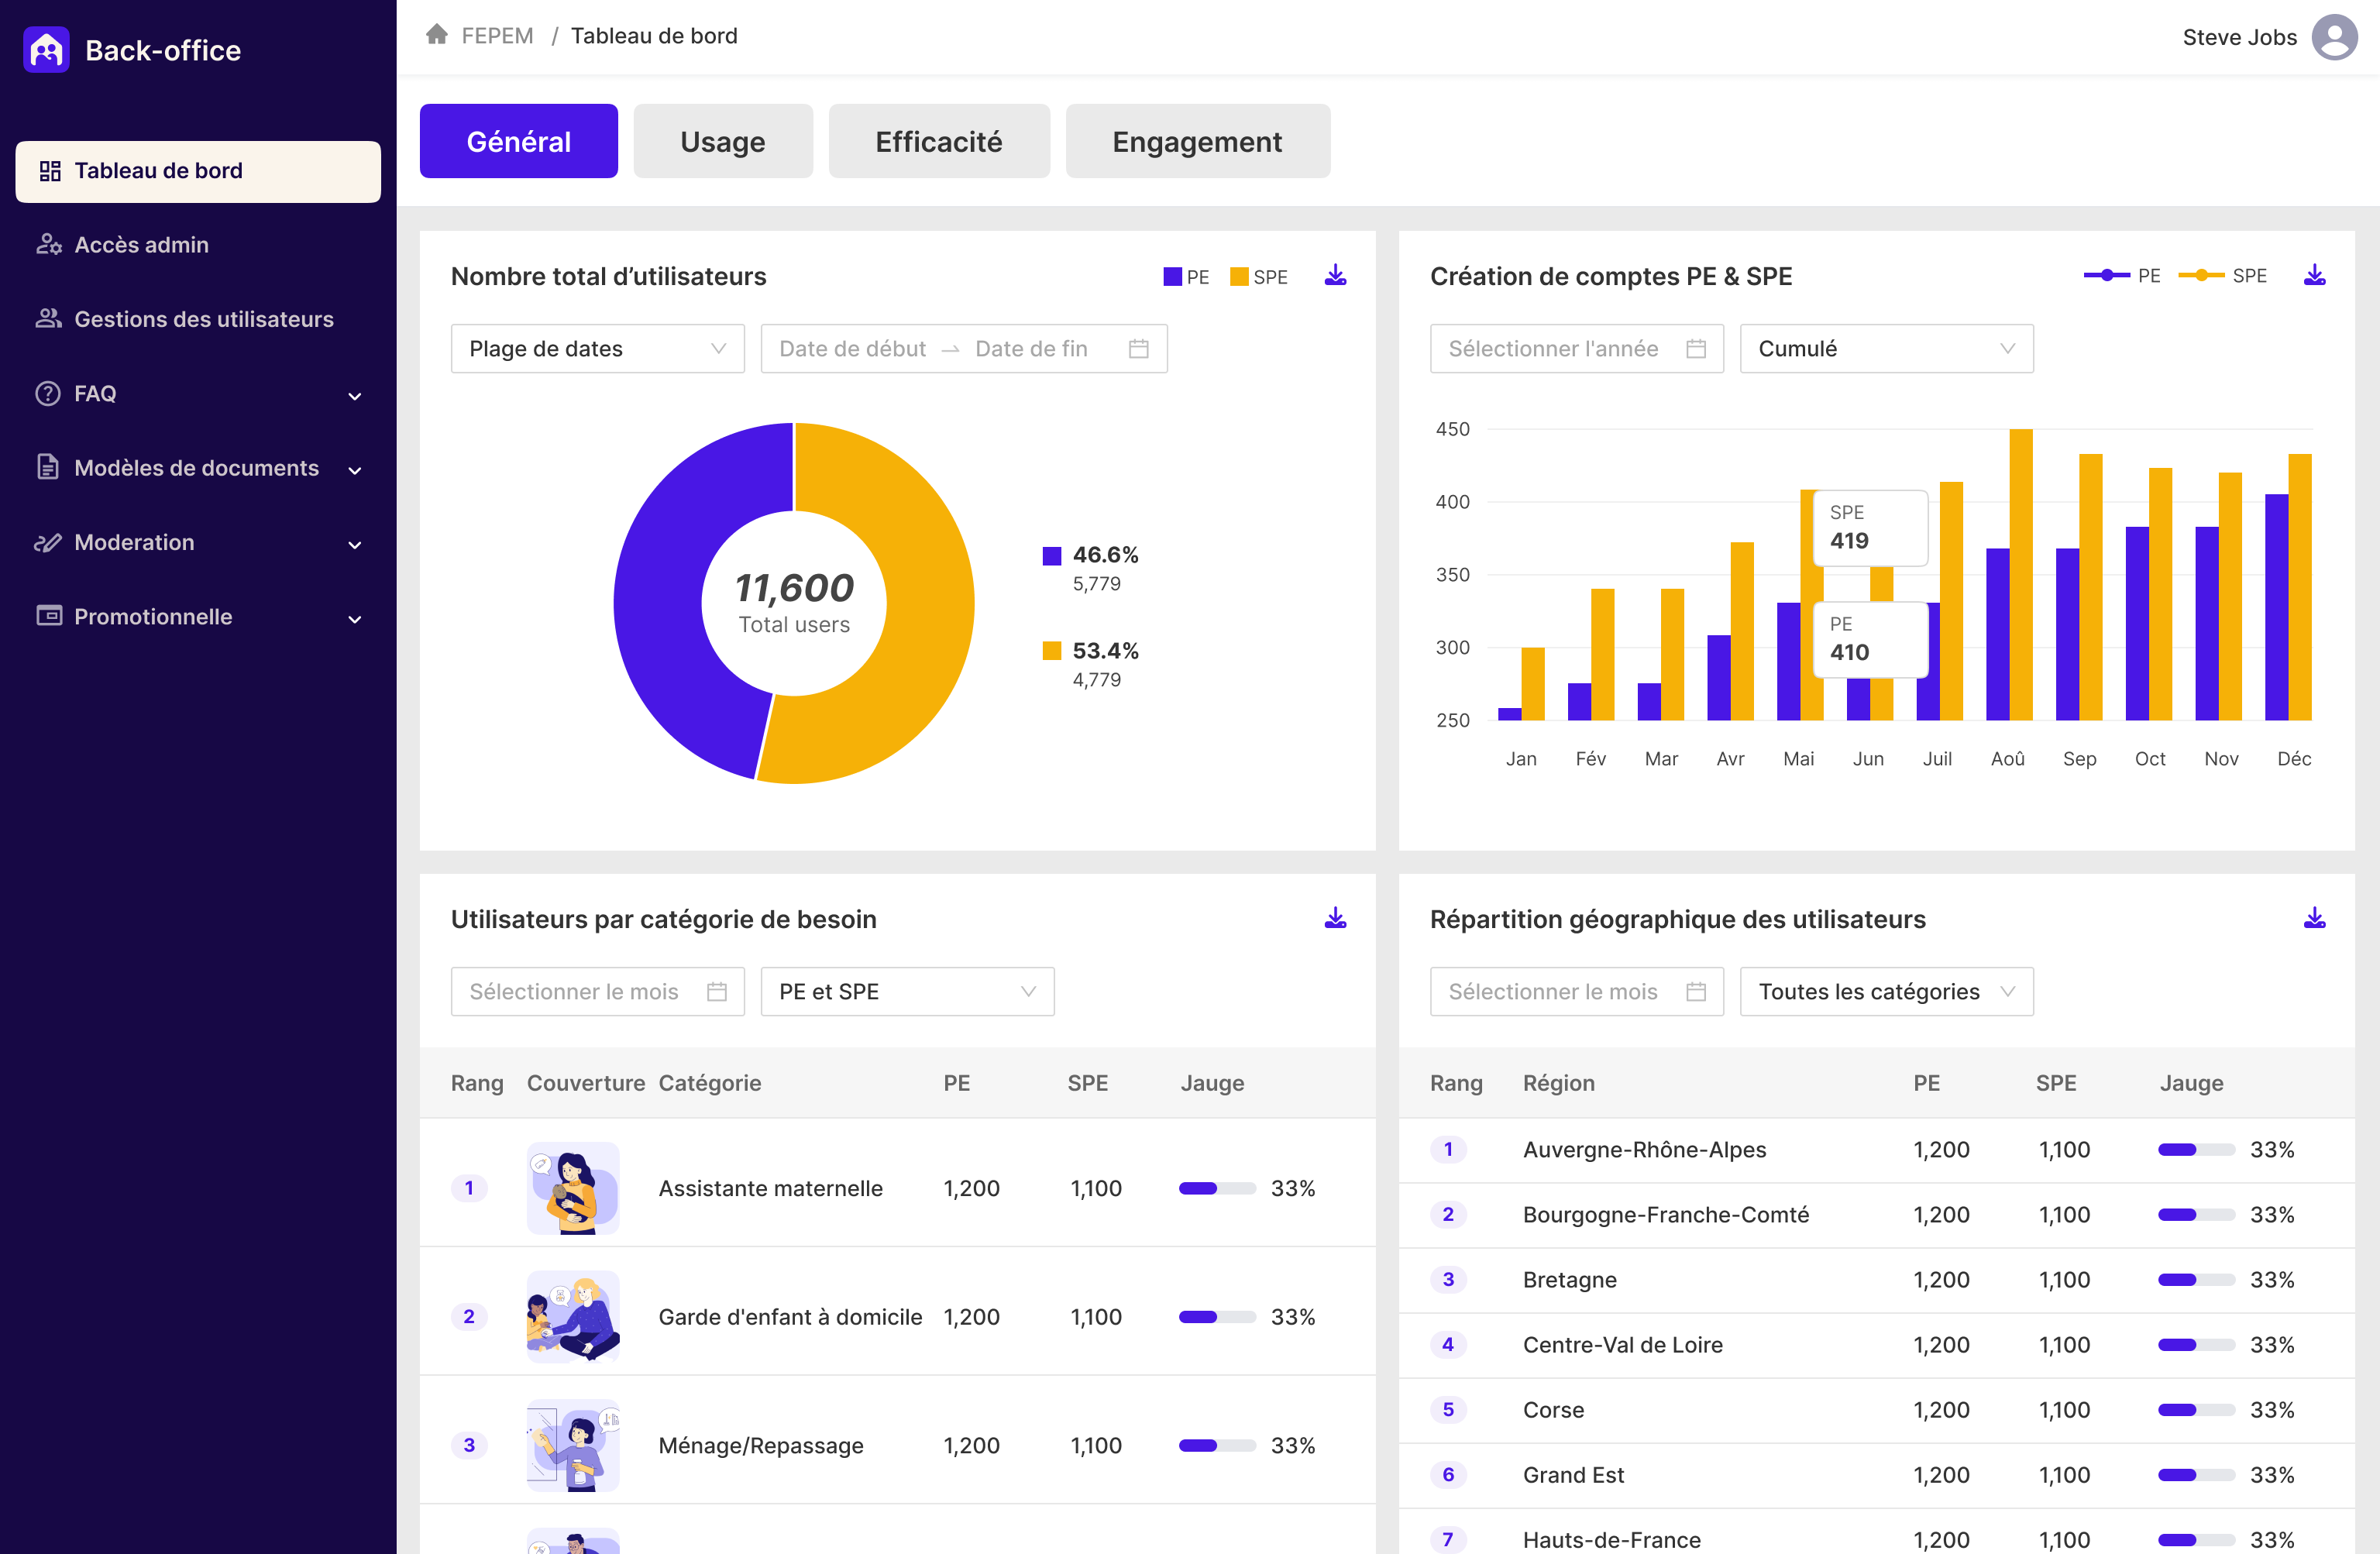Download the Création de comptes PE & SPE data

tap(2314, 275)
